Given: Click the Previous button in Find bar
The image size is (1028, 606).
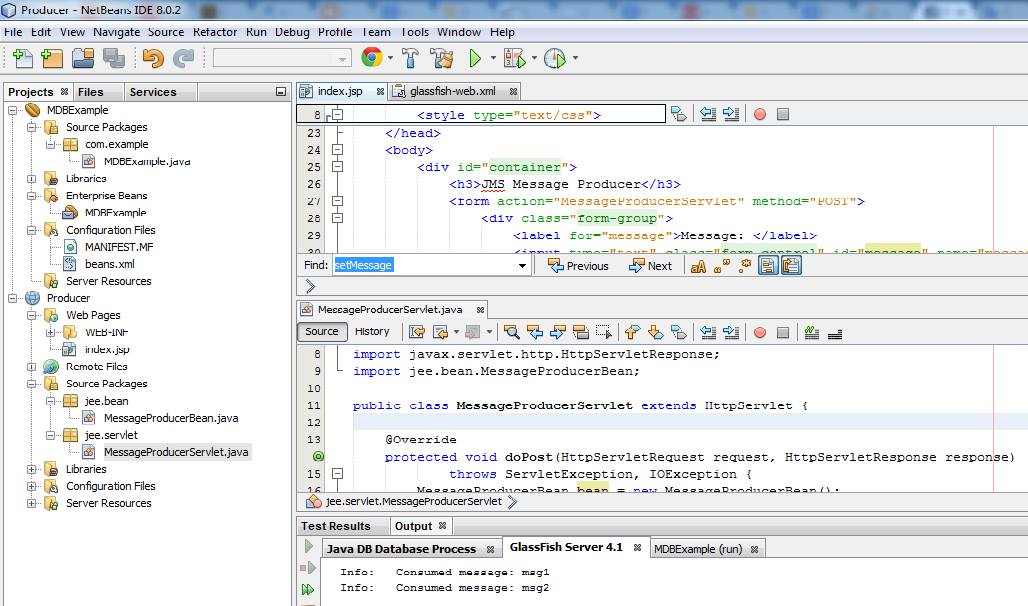Looking at the screenshot, I should tap(578, 266).
